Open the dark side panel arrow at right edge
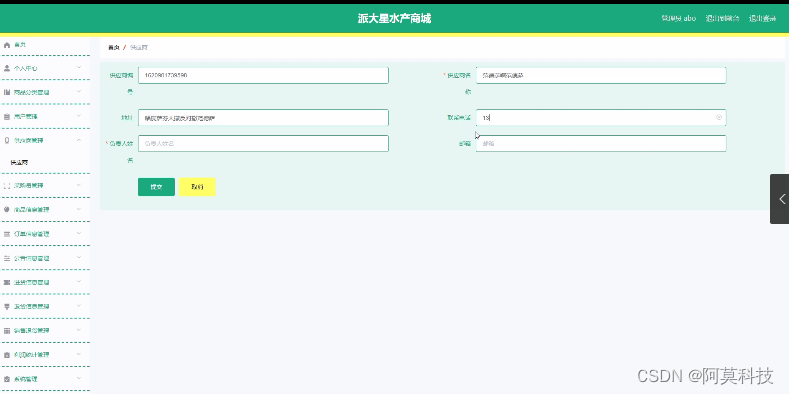The width and height of the screenshot is (789, 394). point(779,199)
